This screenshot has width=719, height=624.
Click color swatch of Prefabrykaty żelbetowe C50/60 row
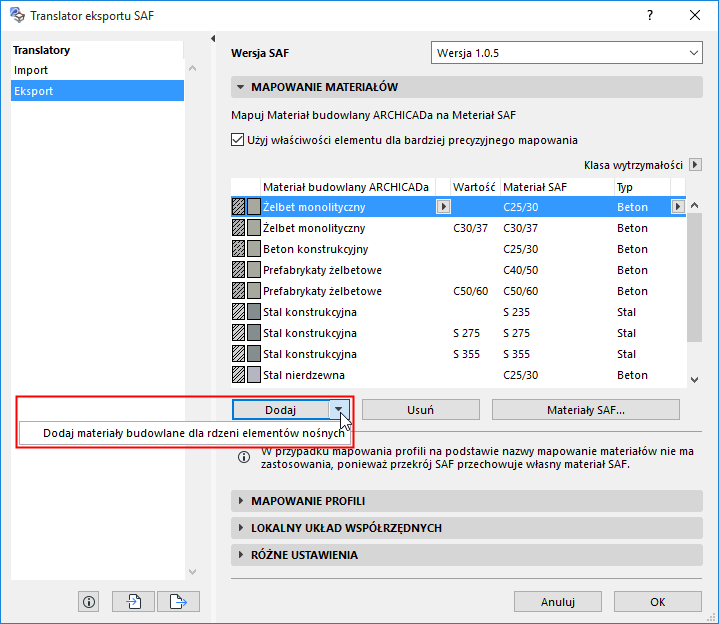coord(254,291)
